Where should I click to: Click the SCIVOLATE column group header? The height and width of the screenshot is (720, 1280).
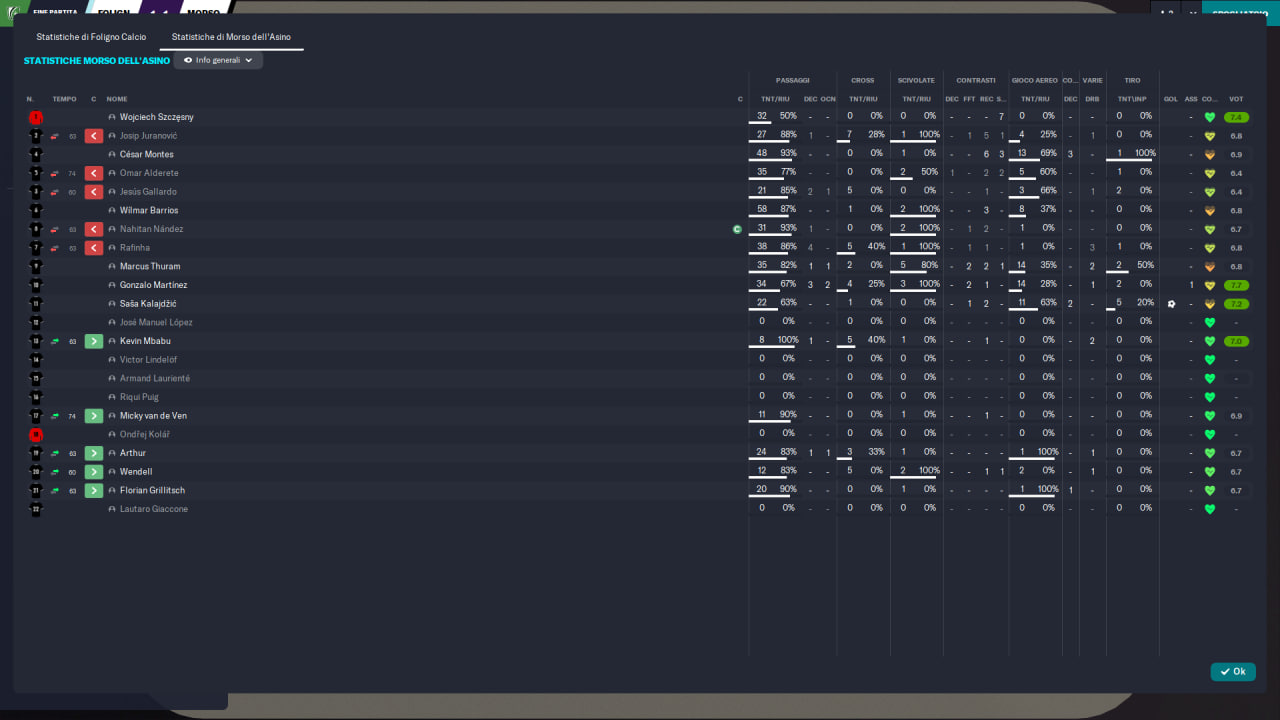pos(916,80)
